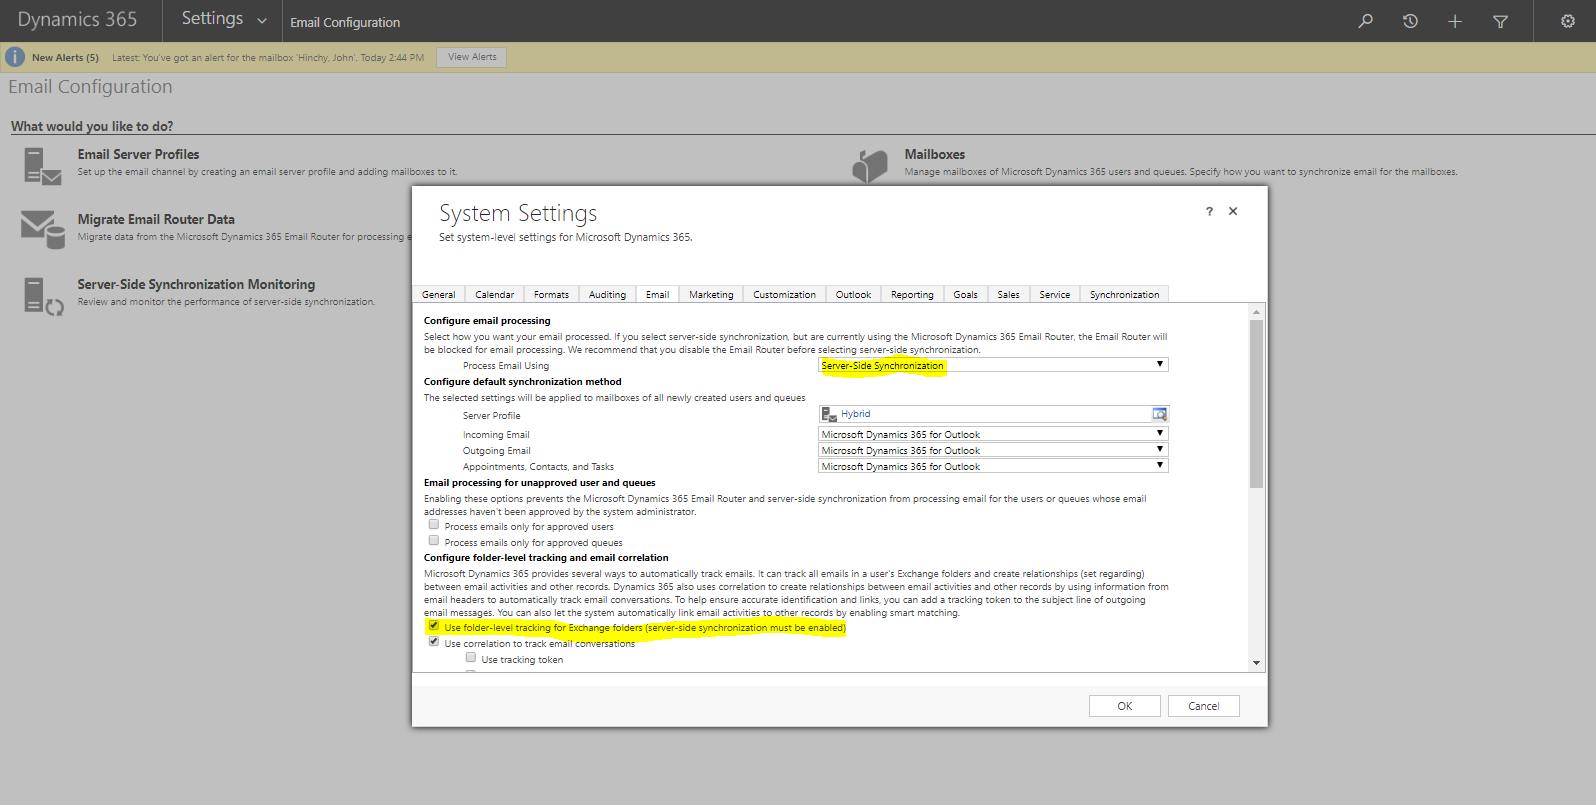
Task: Toggle Process emails only for approved users
Action: click(434, 524)
